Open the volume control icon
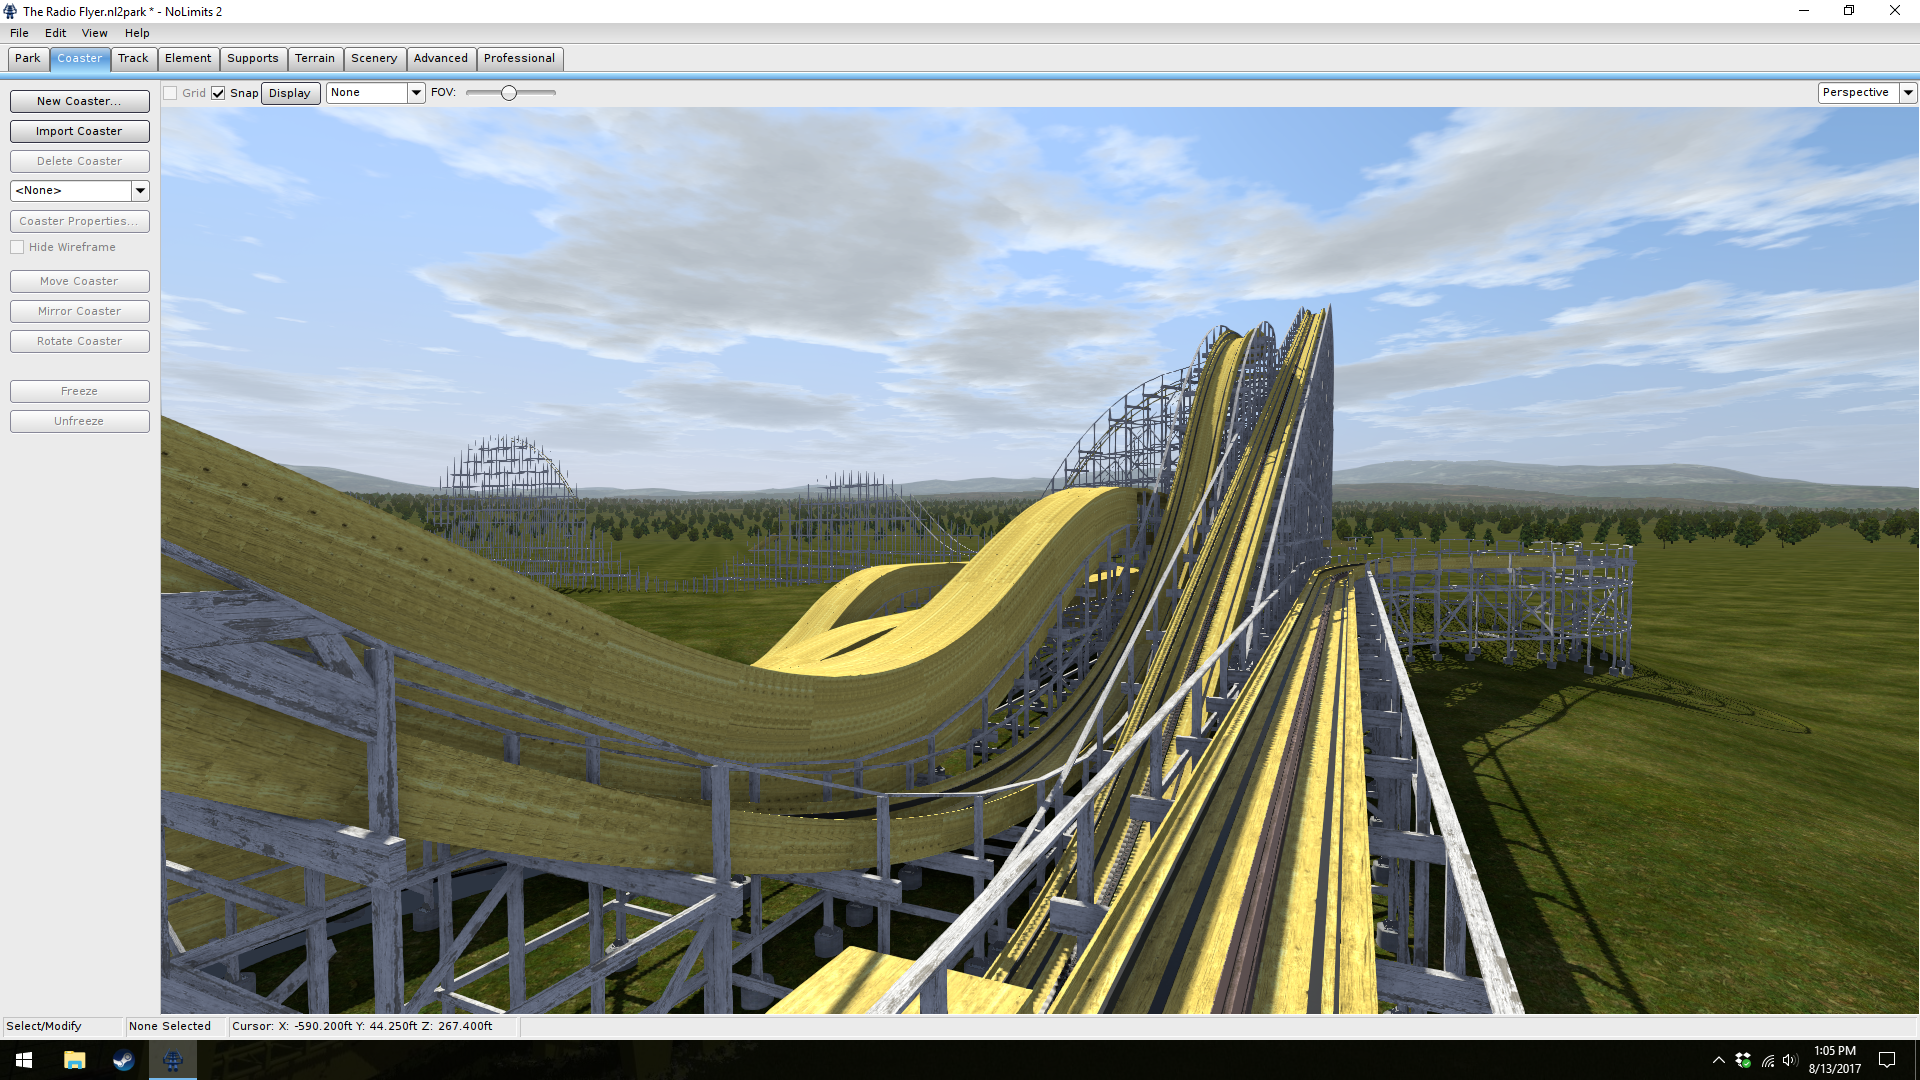Image resolution: width=1920 pixels, height=1080 pixels. tap(1790, 1060)
